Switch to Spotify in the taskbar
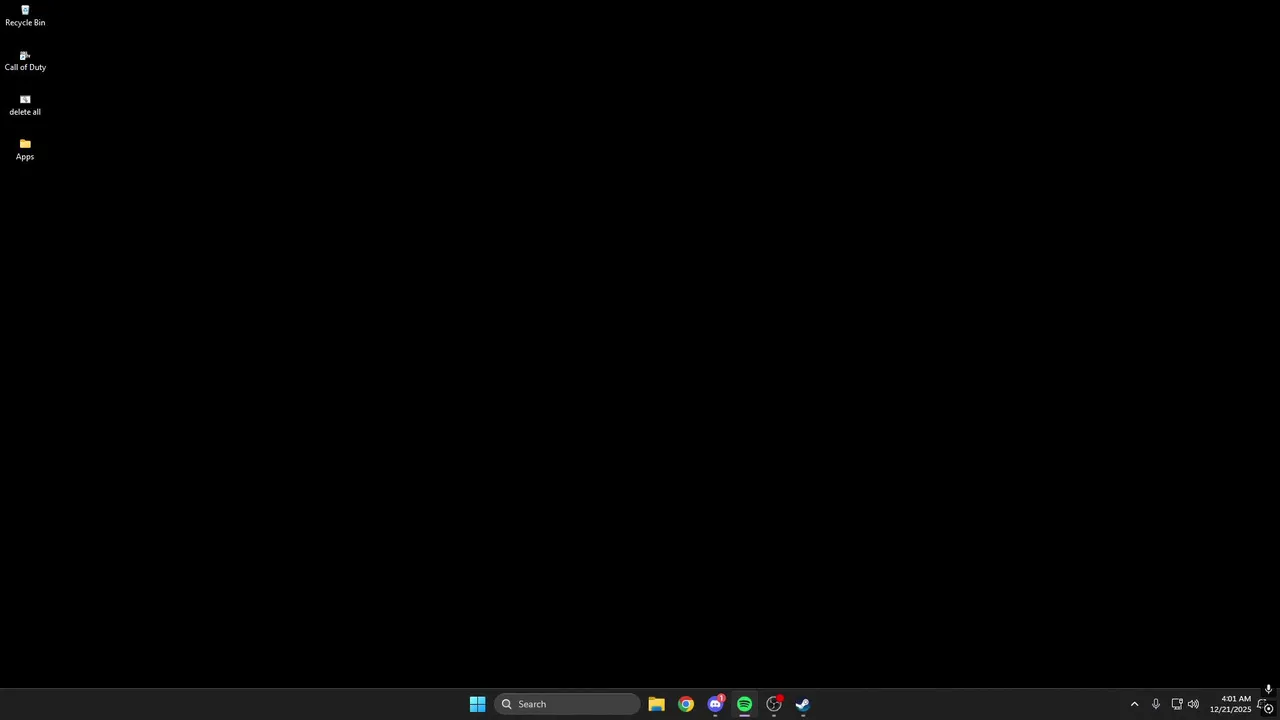This screenshot has height=720, width=1280. (x=744, y=704)
